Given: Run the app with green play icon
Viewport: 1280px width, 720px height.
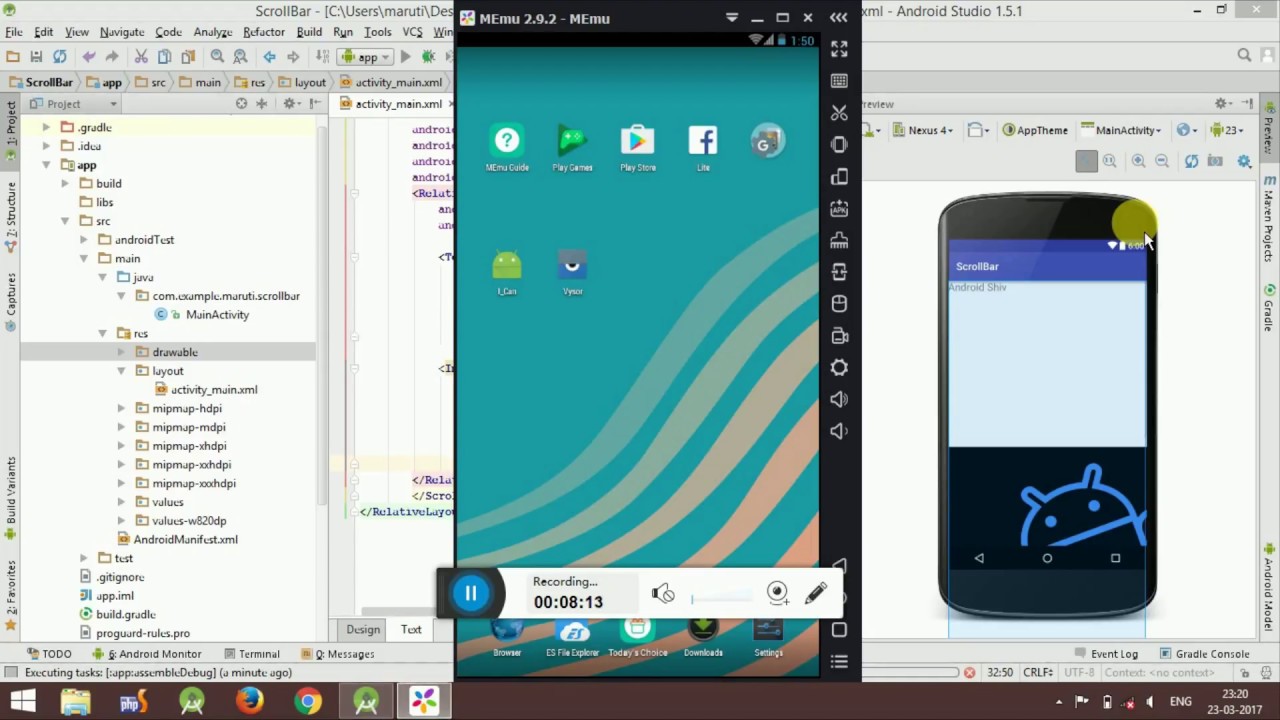Looking at the screenshot, I should (x=405, y=57).
